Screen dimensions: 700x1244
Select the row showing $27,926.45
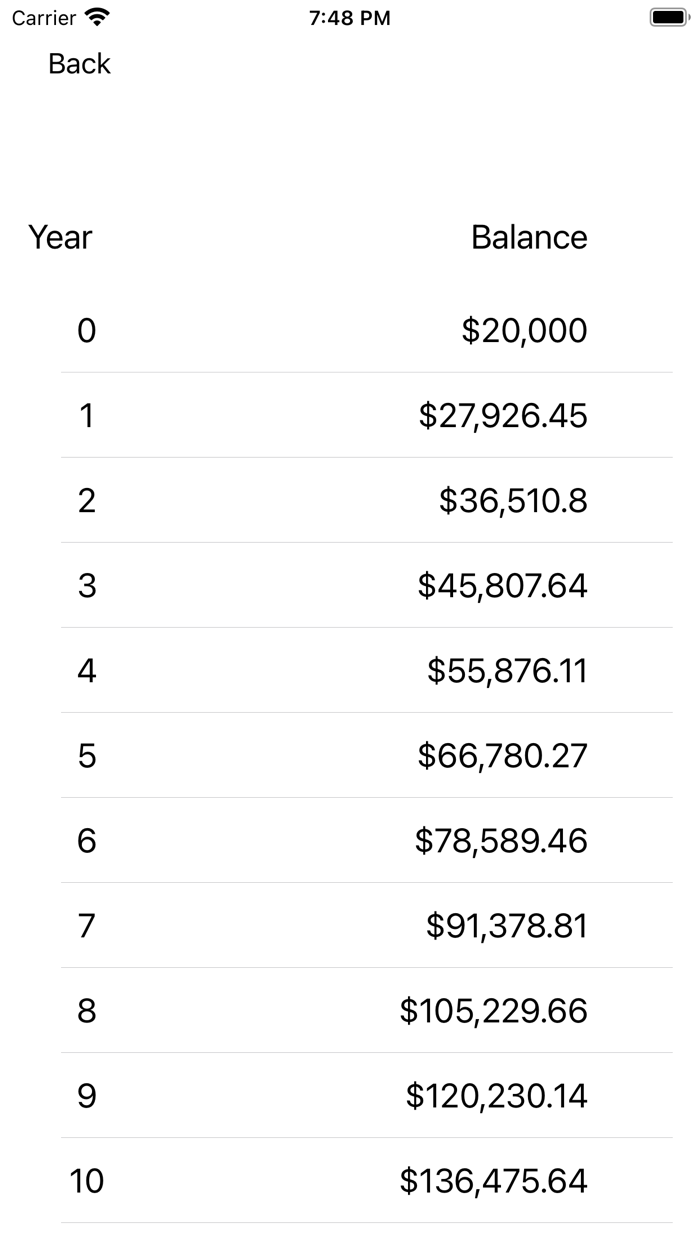(x=505, y=415)
